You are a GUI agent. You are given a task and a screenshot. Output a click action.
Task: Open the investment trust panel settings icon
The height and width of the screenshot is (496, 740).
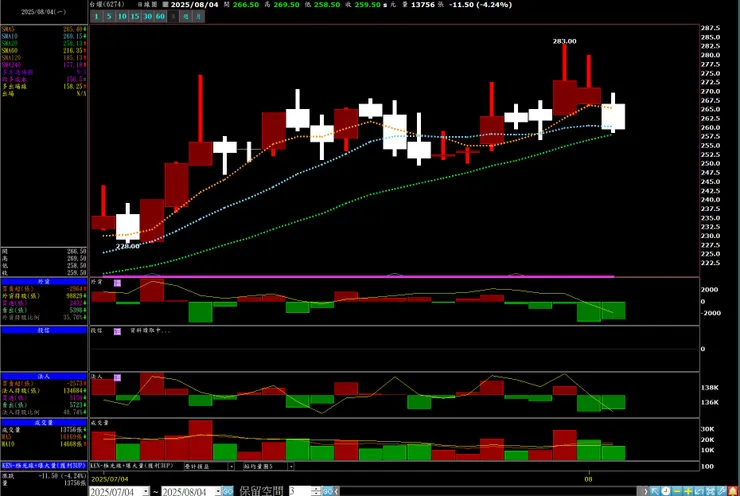(x=117, y=331)
